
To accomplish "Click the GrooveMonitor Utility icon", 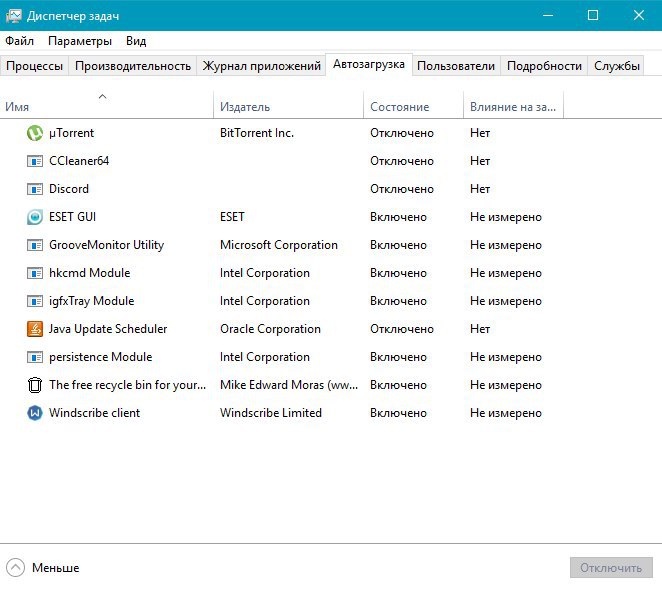I will click(35, 245).
